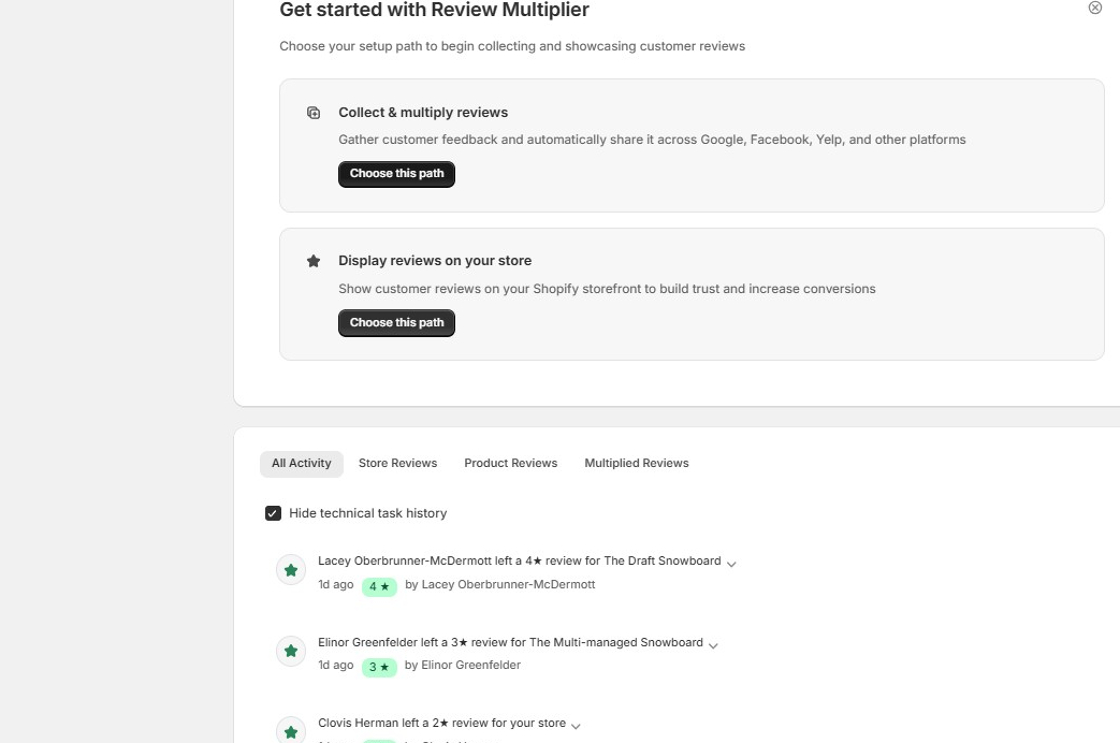The height and width of the screenshot is (743, 1120).
Task: Click the 3★ rating badge on Elinor's entry
Action: (x=379, y=667)
